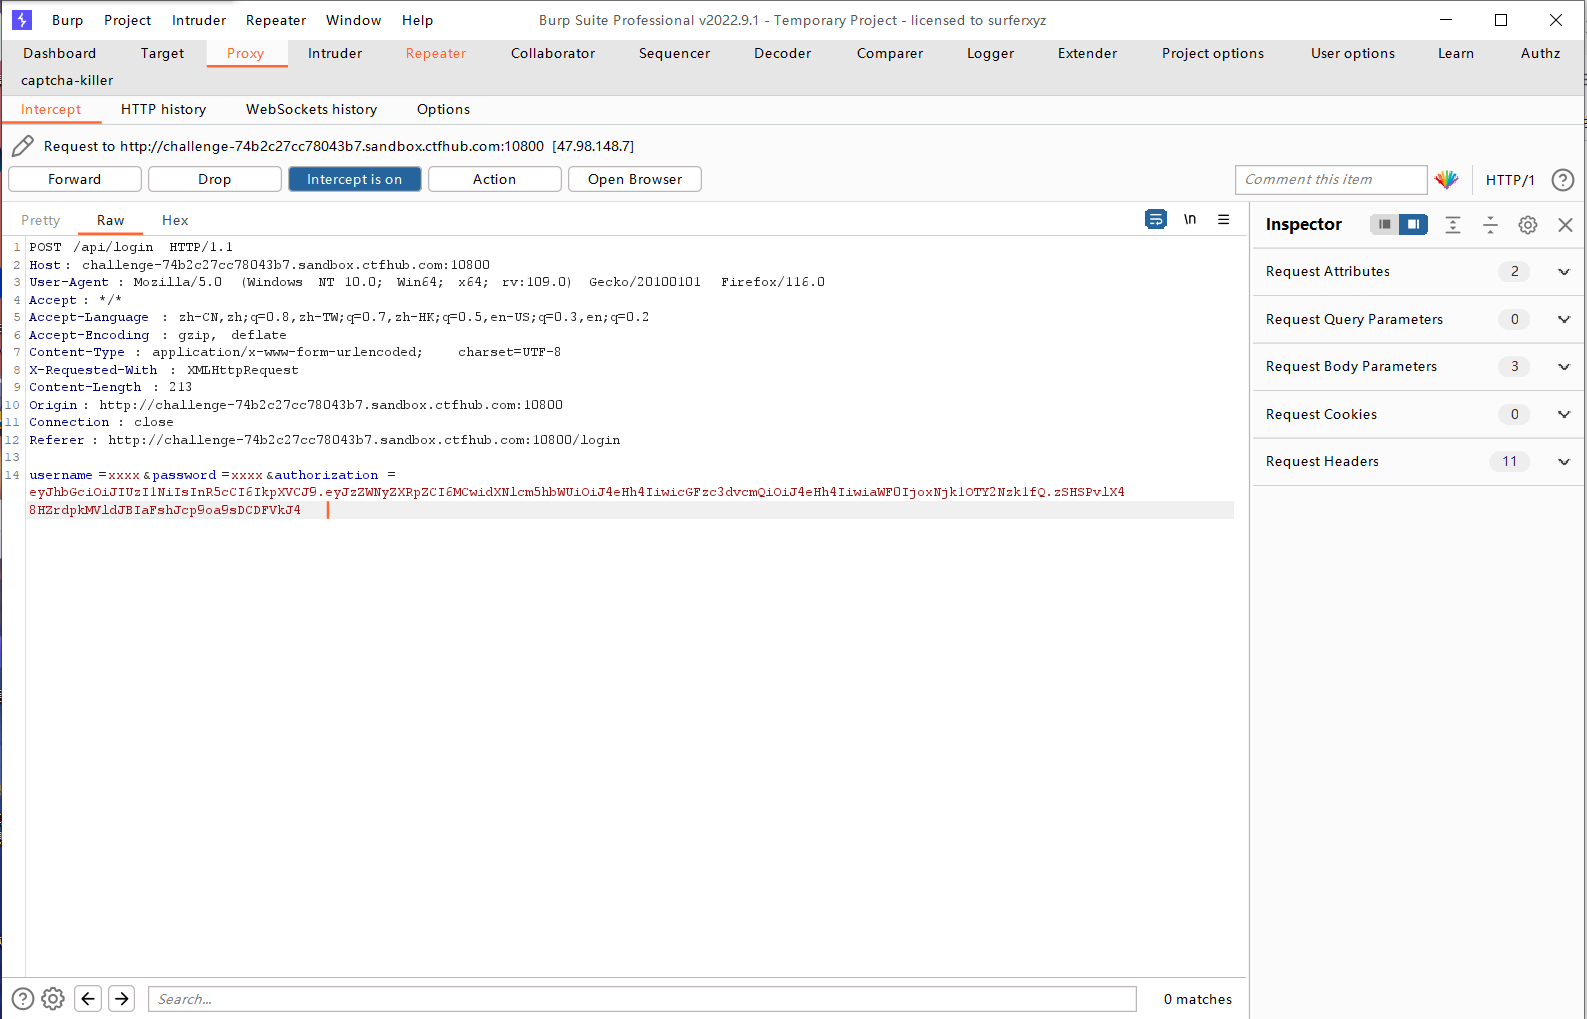This screenshot has height=1019, width=1587.
Task: Open the editor hamburger menu icon
Action: (1223, 220)
